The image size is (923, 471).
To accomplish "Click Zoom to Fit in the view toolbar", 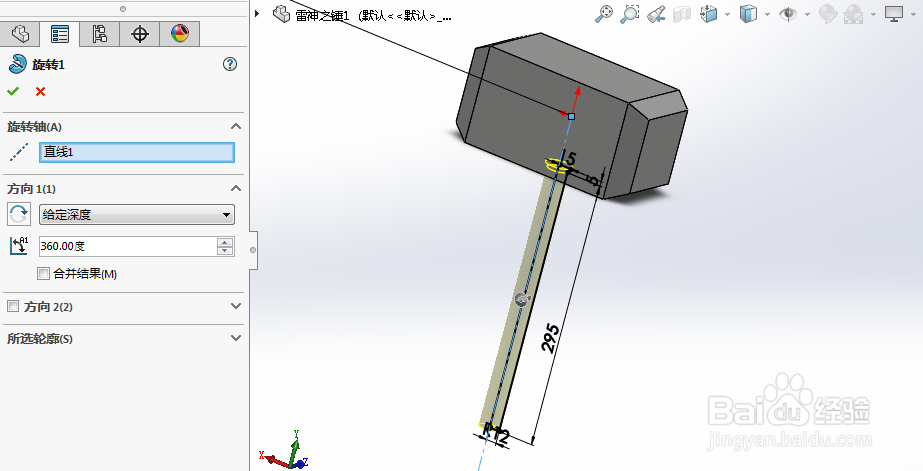I will point(603,14).
